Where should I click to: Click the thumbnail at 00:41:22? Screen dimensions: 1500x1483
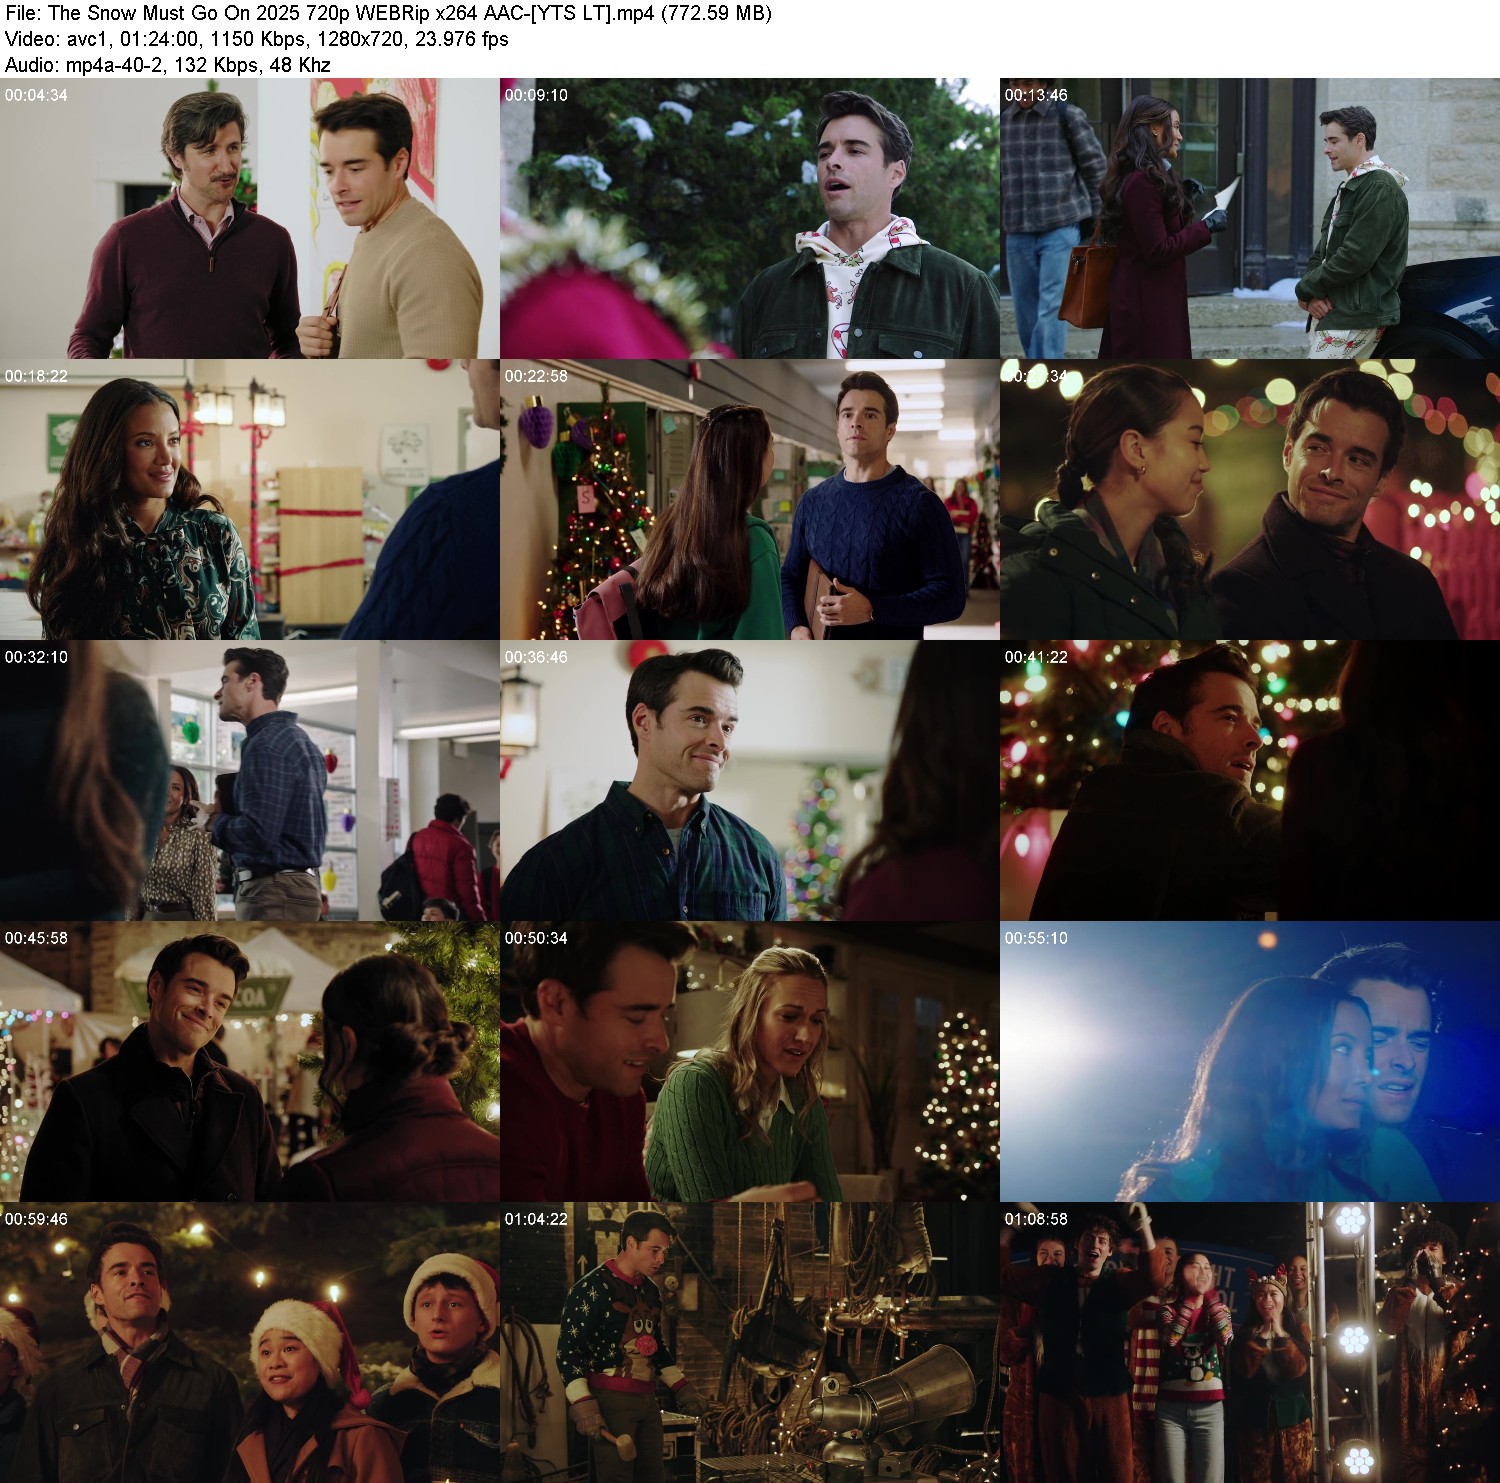pos(1250,780)
